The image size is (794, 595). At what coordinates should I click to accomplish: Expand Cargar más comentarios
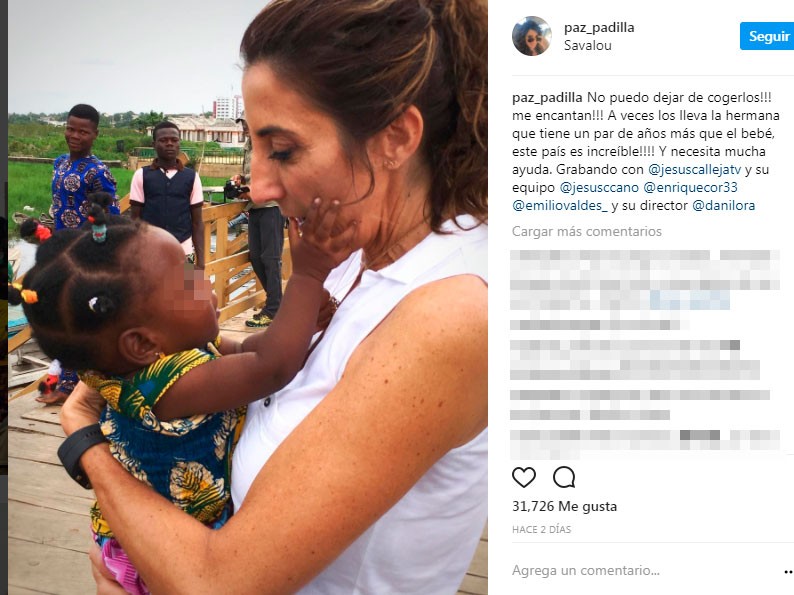click(x=587, y=231)
